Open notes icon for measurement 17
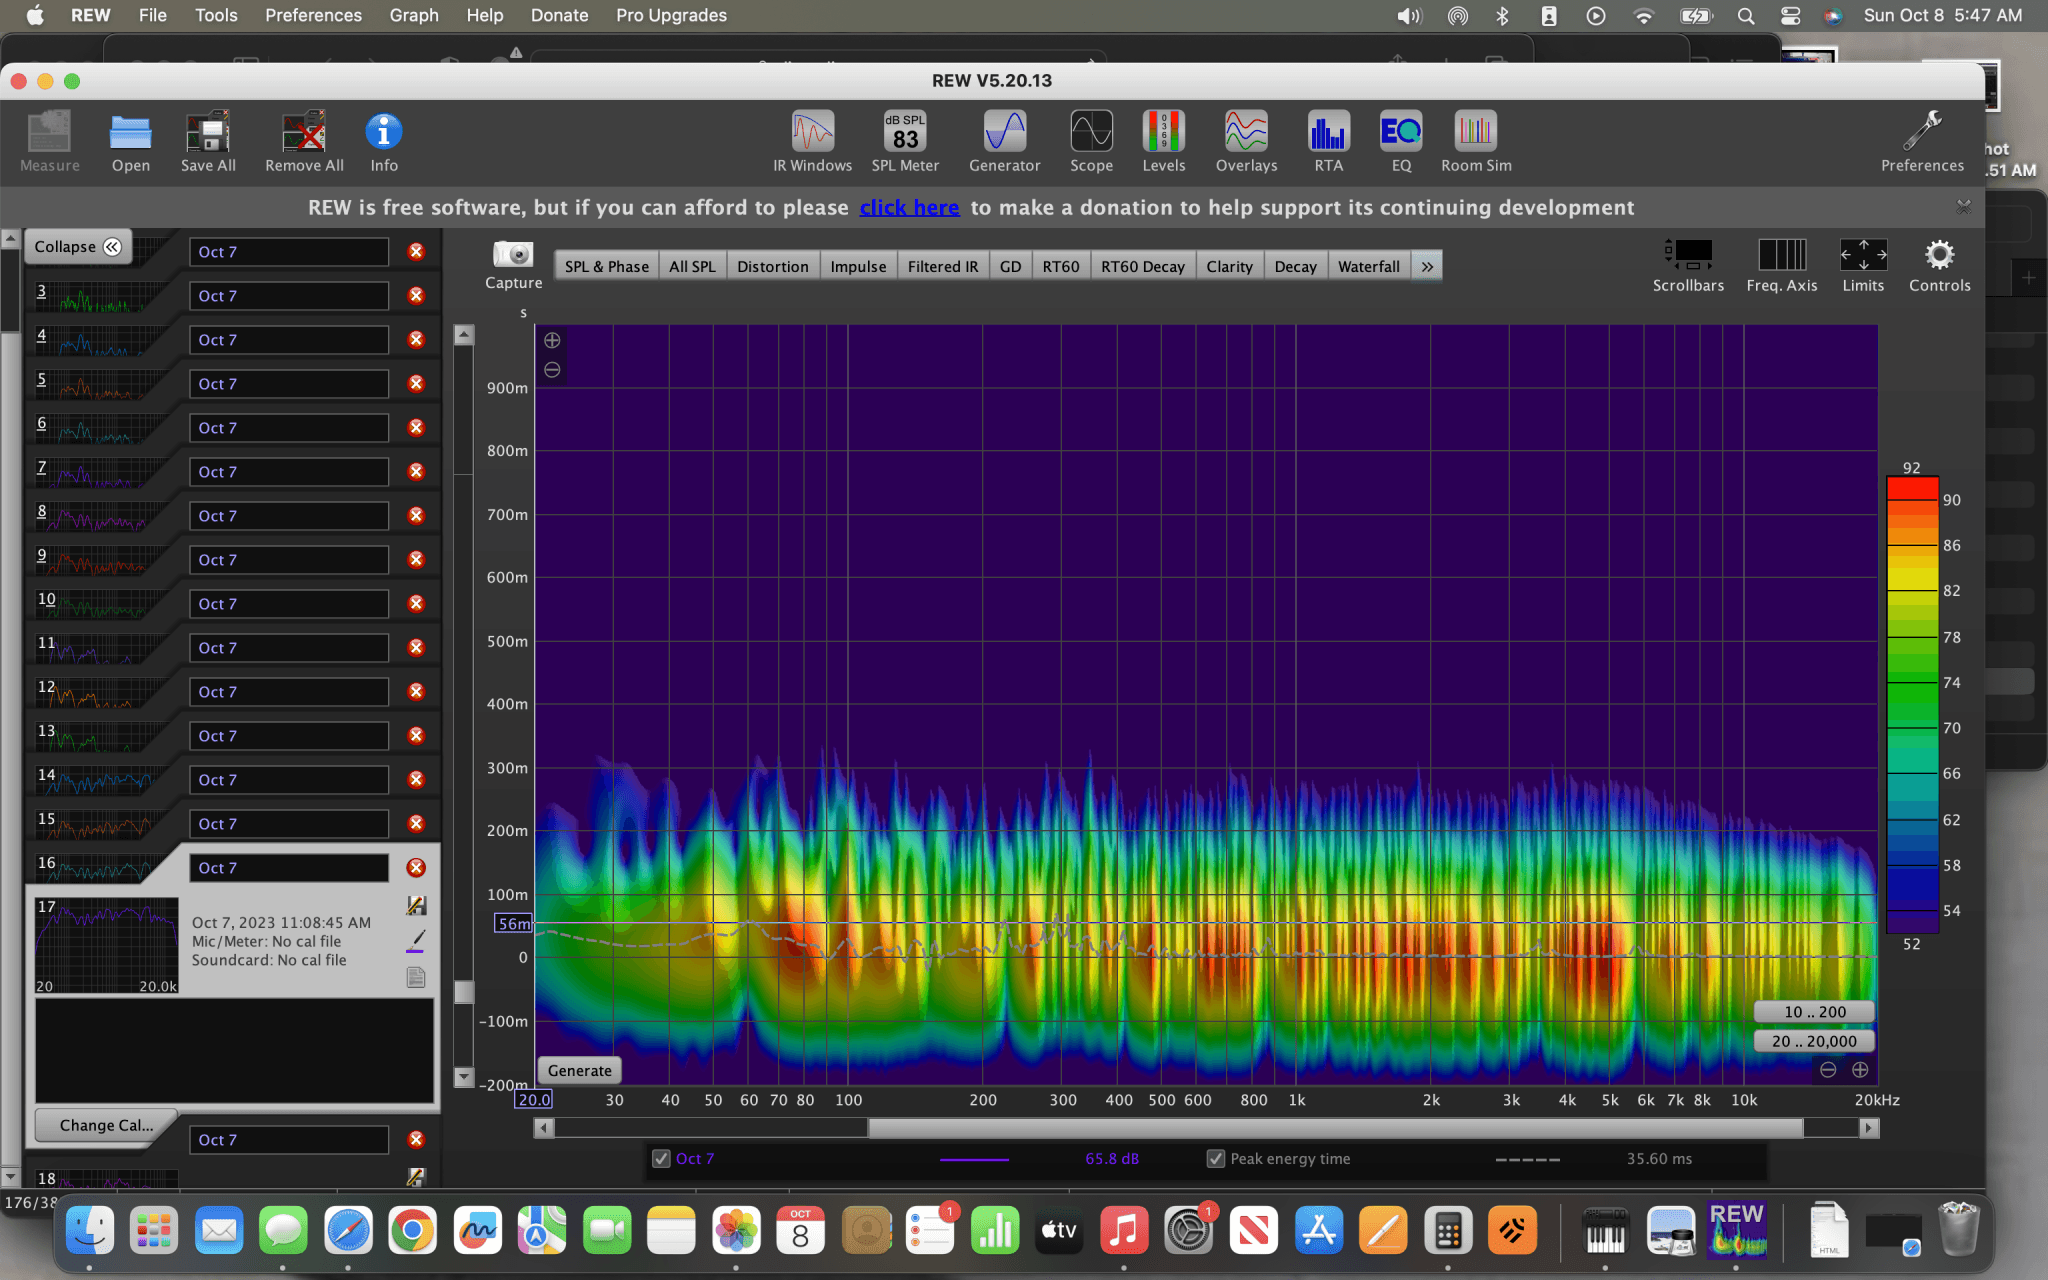Screen dimensions: 2048x1280 (x=416, y=977)
